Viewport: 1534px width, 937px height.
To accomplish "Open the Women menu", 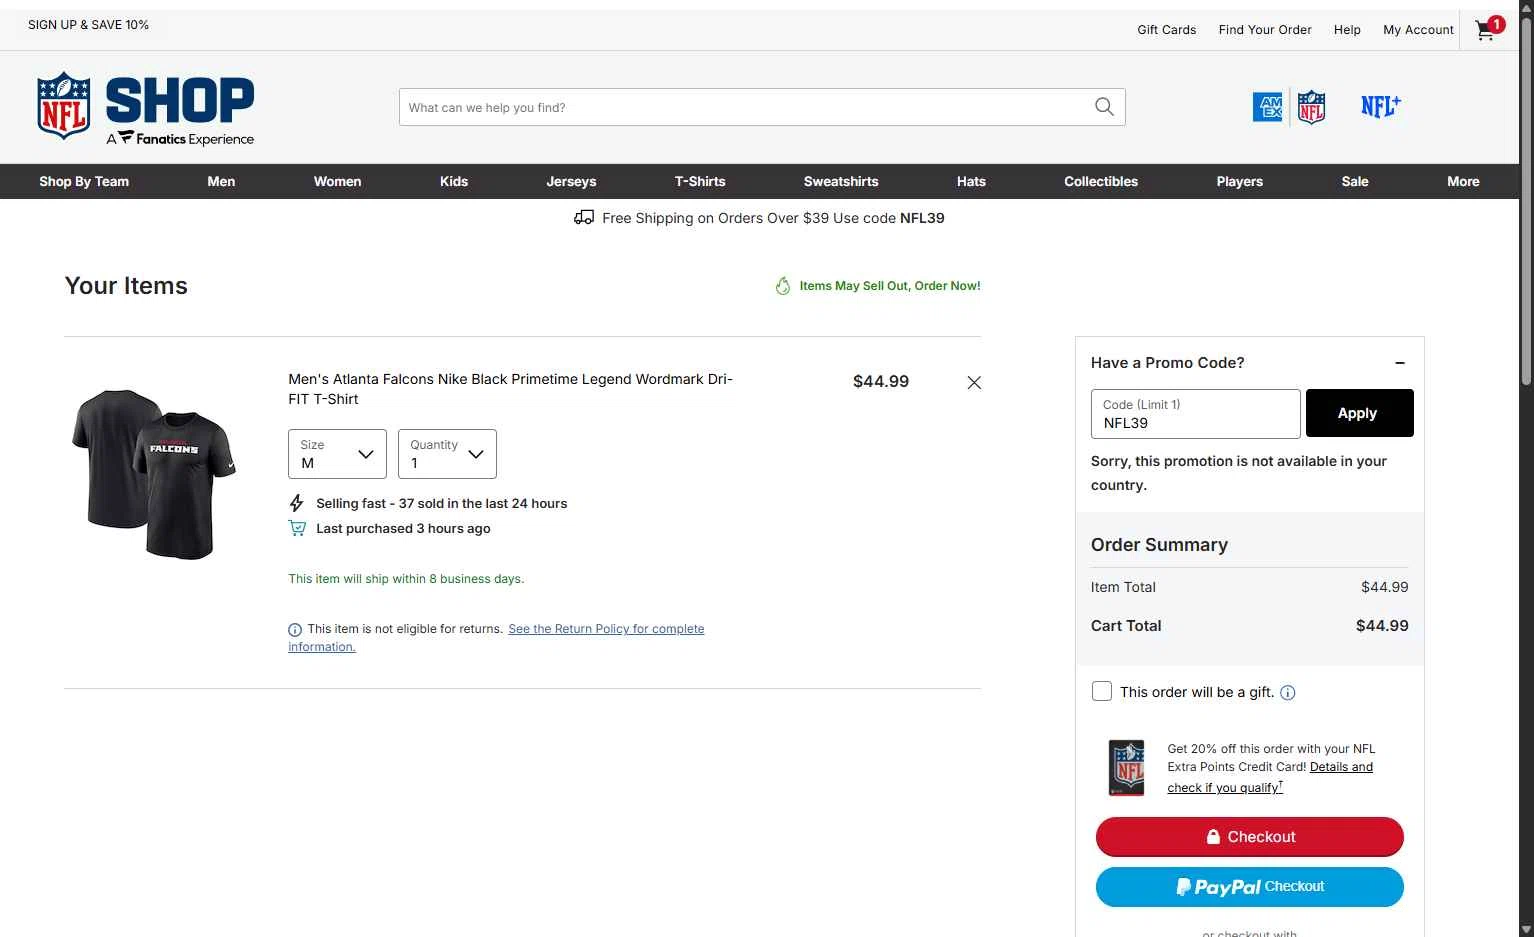I will [x=338, y=181].
